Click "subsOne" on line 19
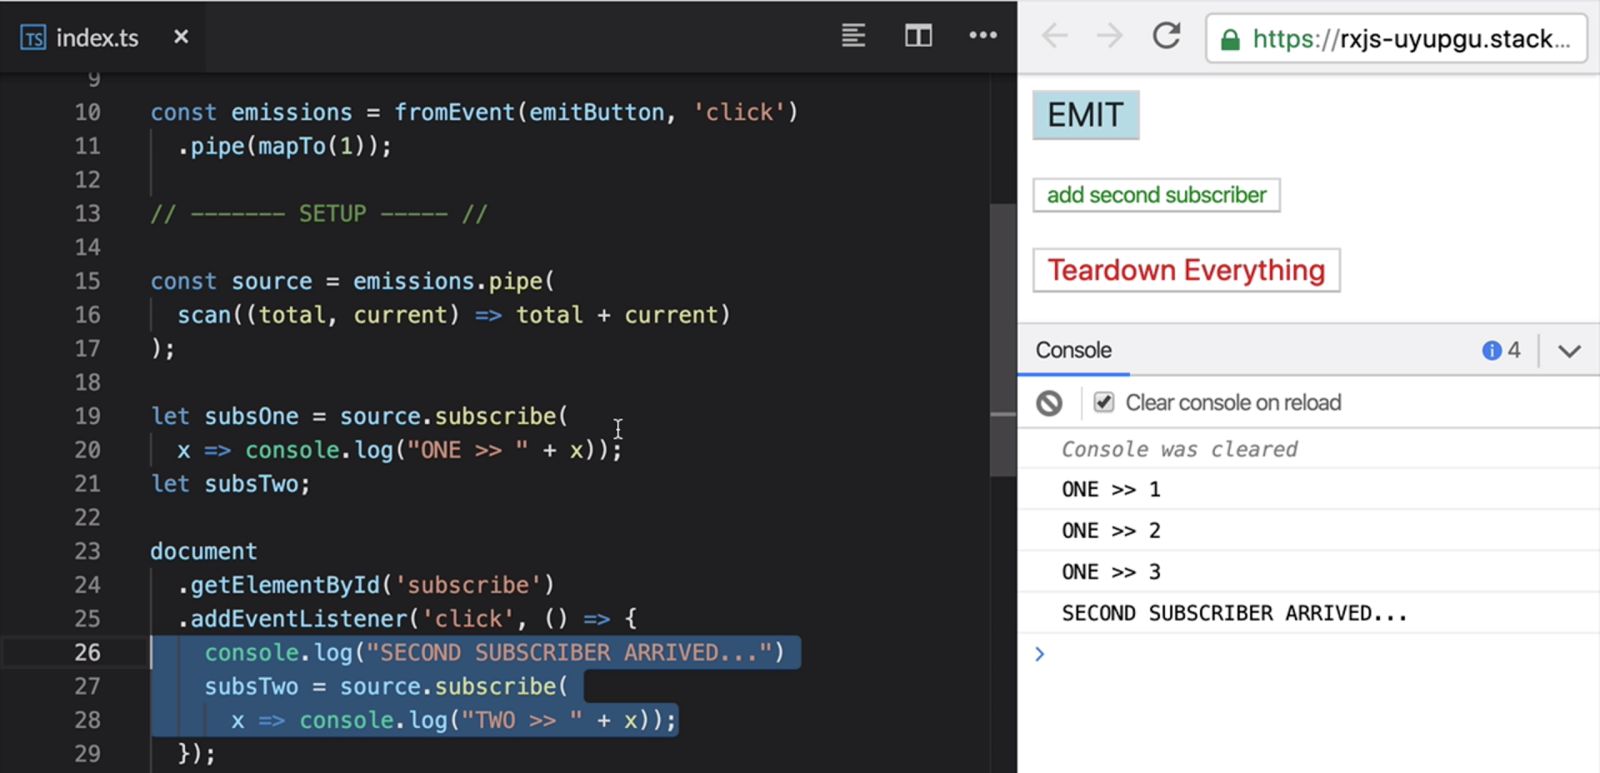Image resolution: width=1600 pixels, height=773 pixels. click(251, 416)
